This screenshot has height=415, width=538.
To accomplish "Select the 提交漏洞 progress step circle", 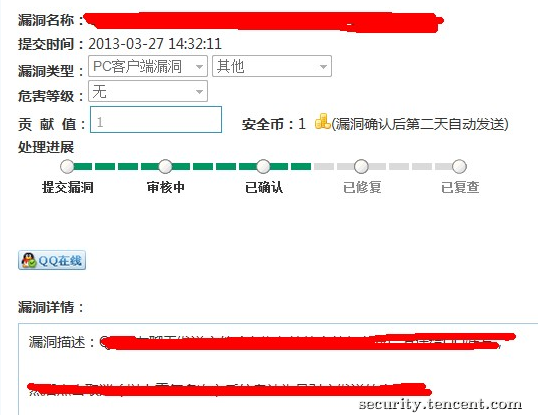I will tap(67, 166).
